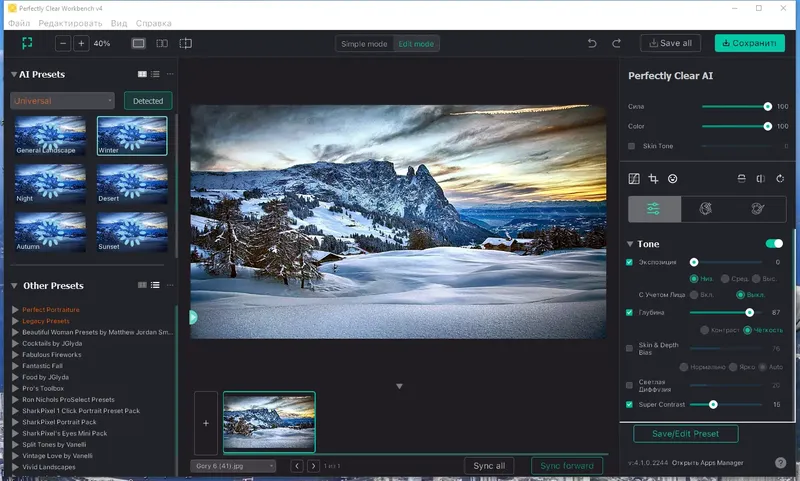The width and height of the screenshot is (800, 481).
Task: Click the Save all button
Action: [670, 43]
